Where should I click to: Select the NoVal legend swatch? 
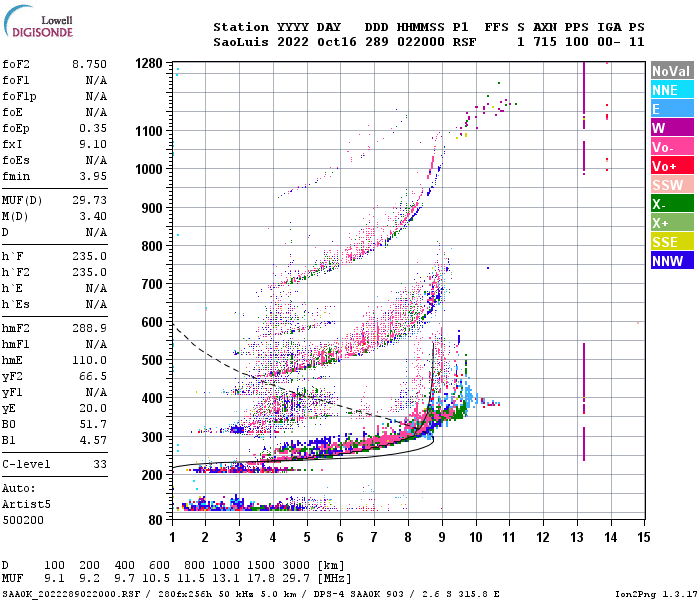(672, 71)
